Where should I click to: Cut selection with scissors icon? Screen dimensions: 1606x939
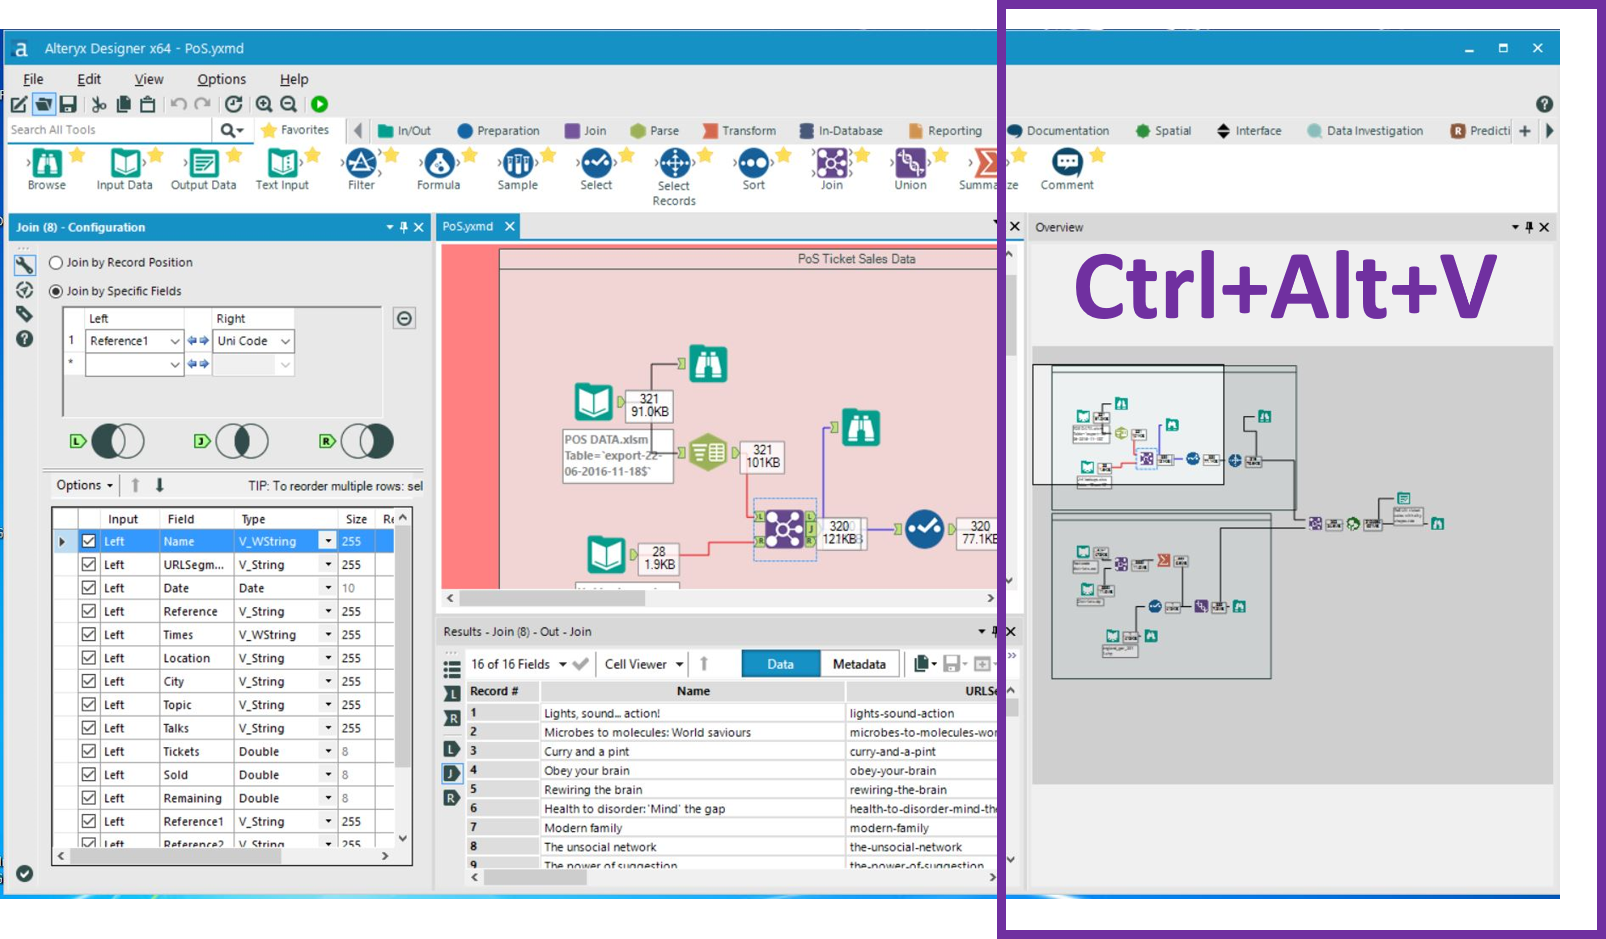tap(98, 104)
